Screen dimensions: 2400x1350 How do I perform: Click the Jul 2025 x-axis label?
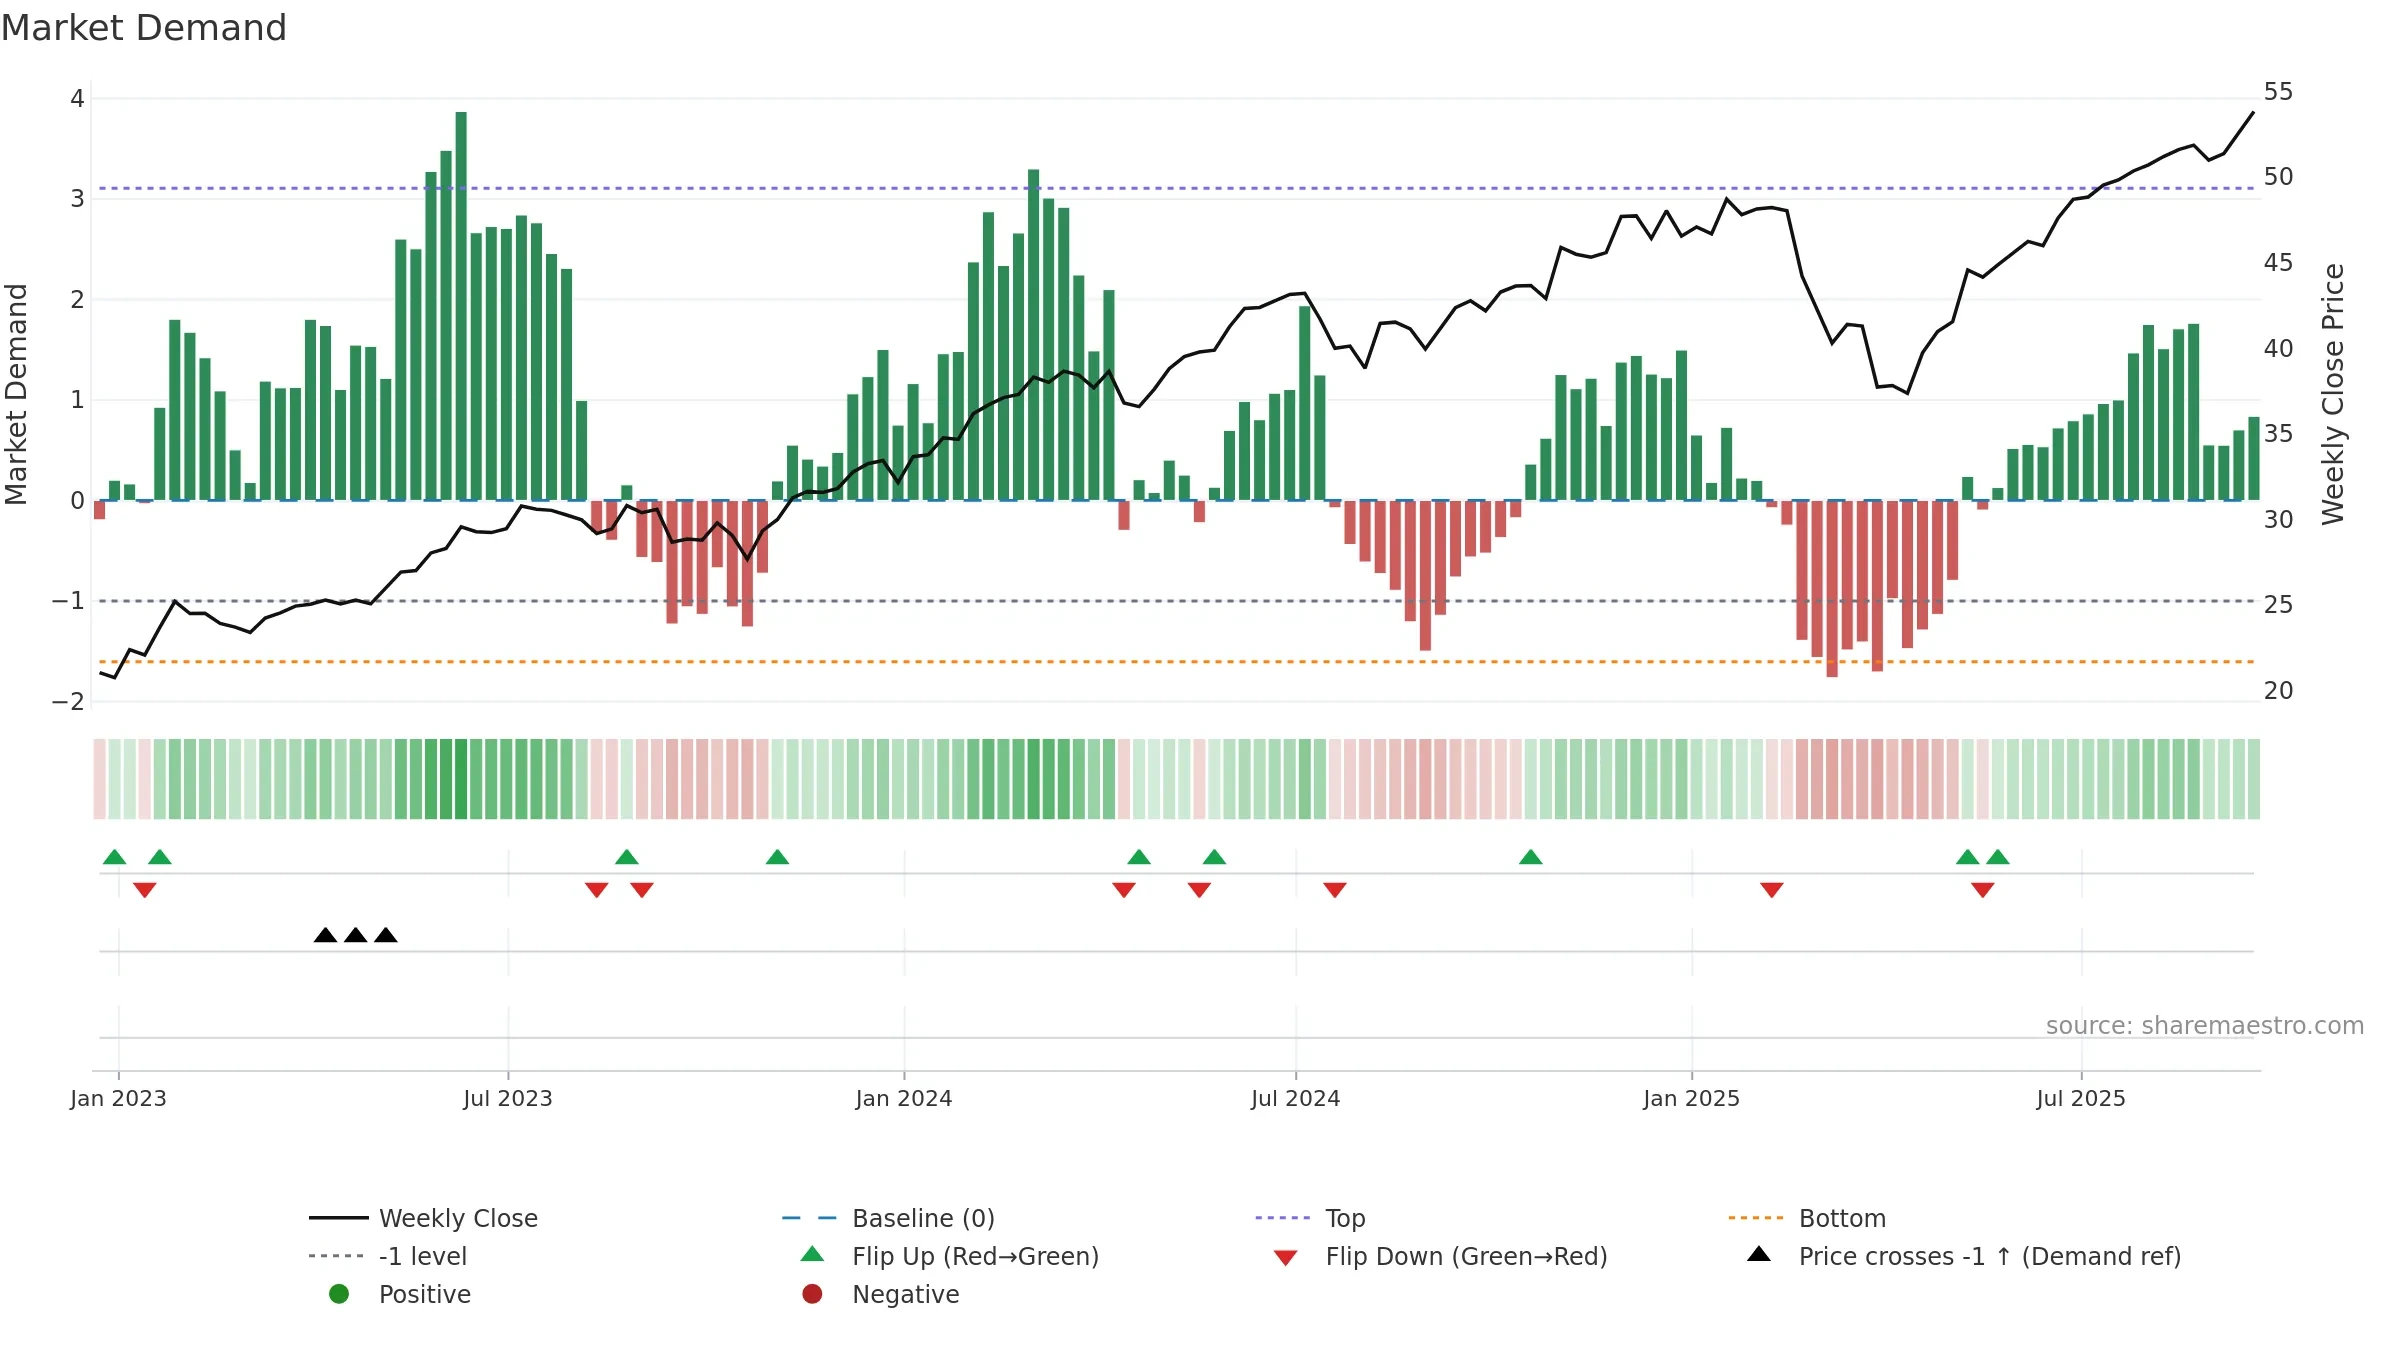tap(2081, 1098)
